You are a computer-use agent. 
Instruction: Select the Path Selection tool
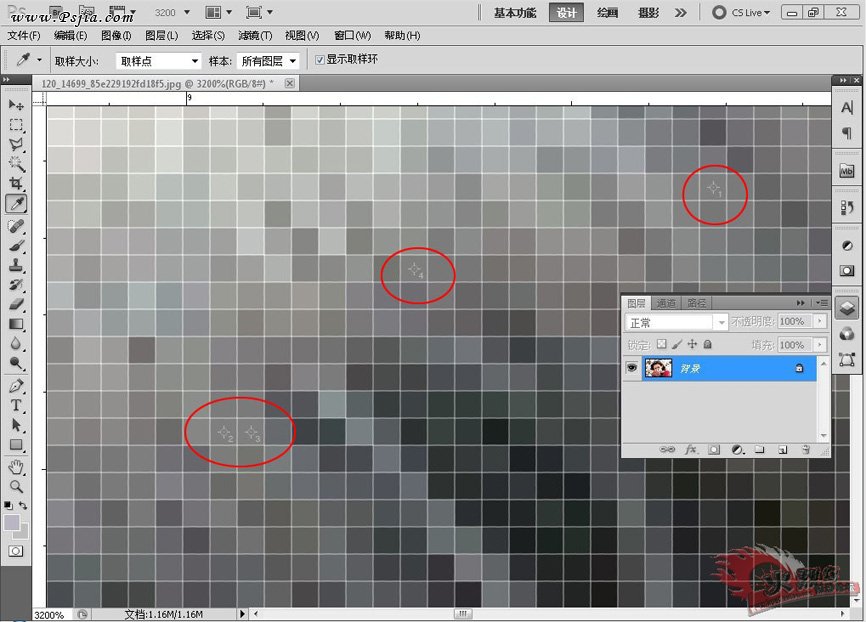(x=16, y=425)
